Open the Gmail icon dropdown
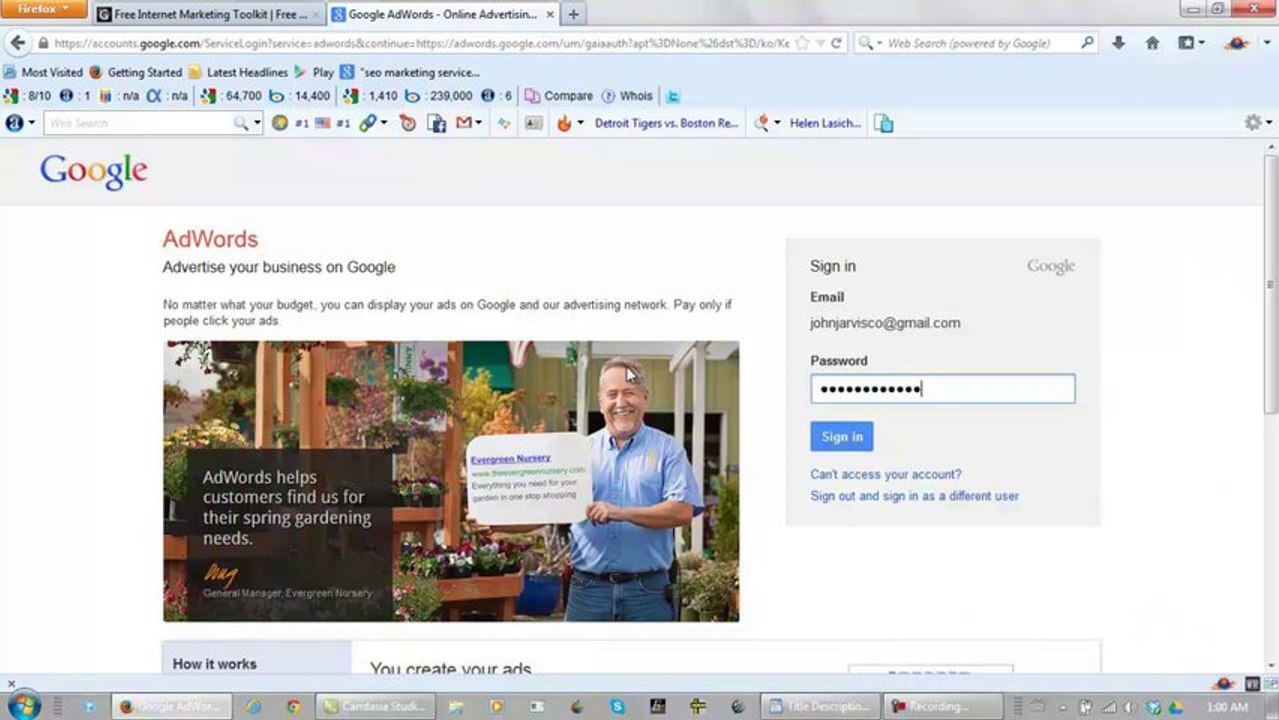 [x=468, y=123]
